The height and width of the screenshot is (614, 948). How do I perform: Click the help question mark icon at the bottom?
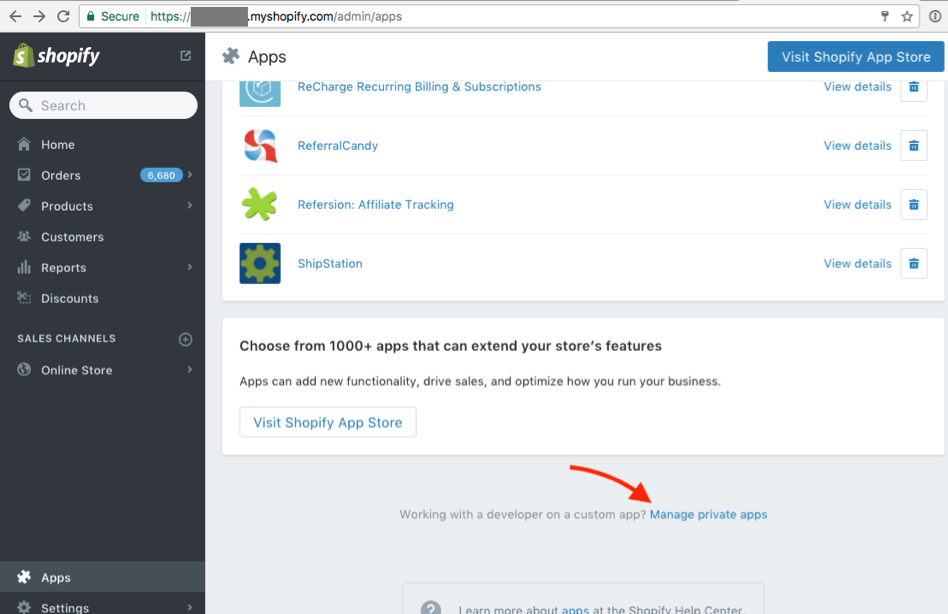(x=430, y=608)
